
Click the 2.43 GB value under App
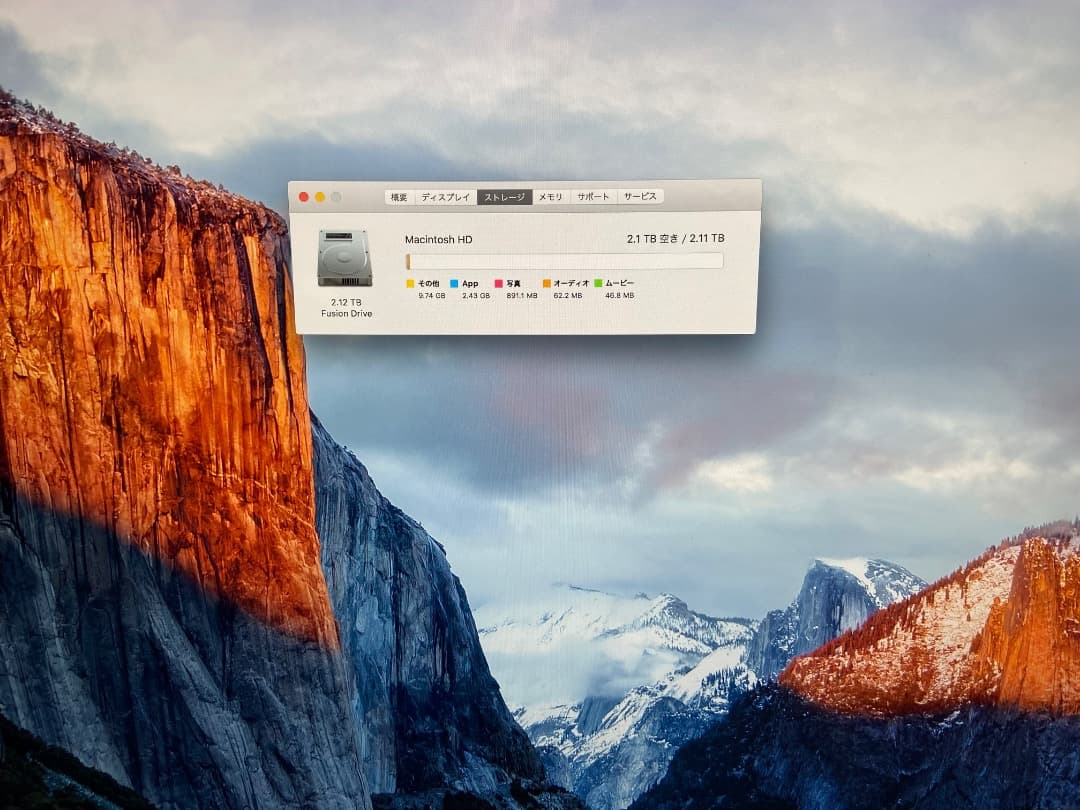pos(474,294)
